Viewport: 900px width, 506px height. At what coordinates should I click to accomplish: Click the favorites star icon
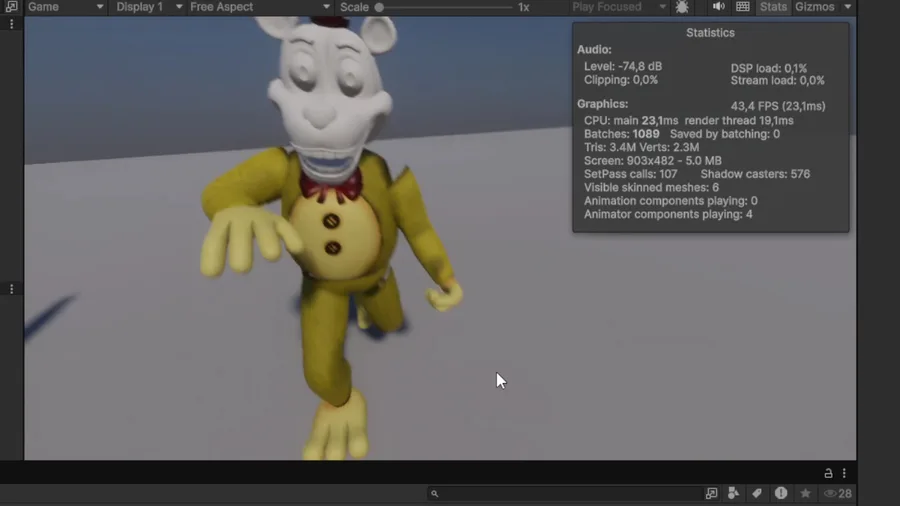pyautogui.click(x=805, y=493)
